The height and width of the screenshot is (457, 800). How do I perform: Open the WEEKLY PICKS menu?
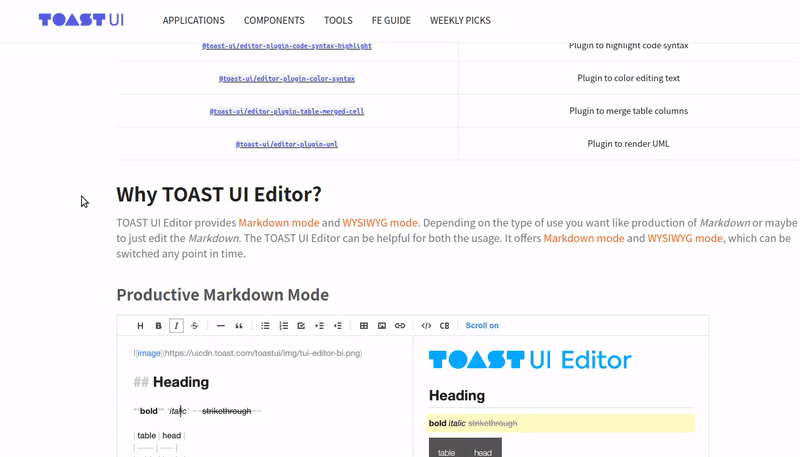point(460,20)
